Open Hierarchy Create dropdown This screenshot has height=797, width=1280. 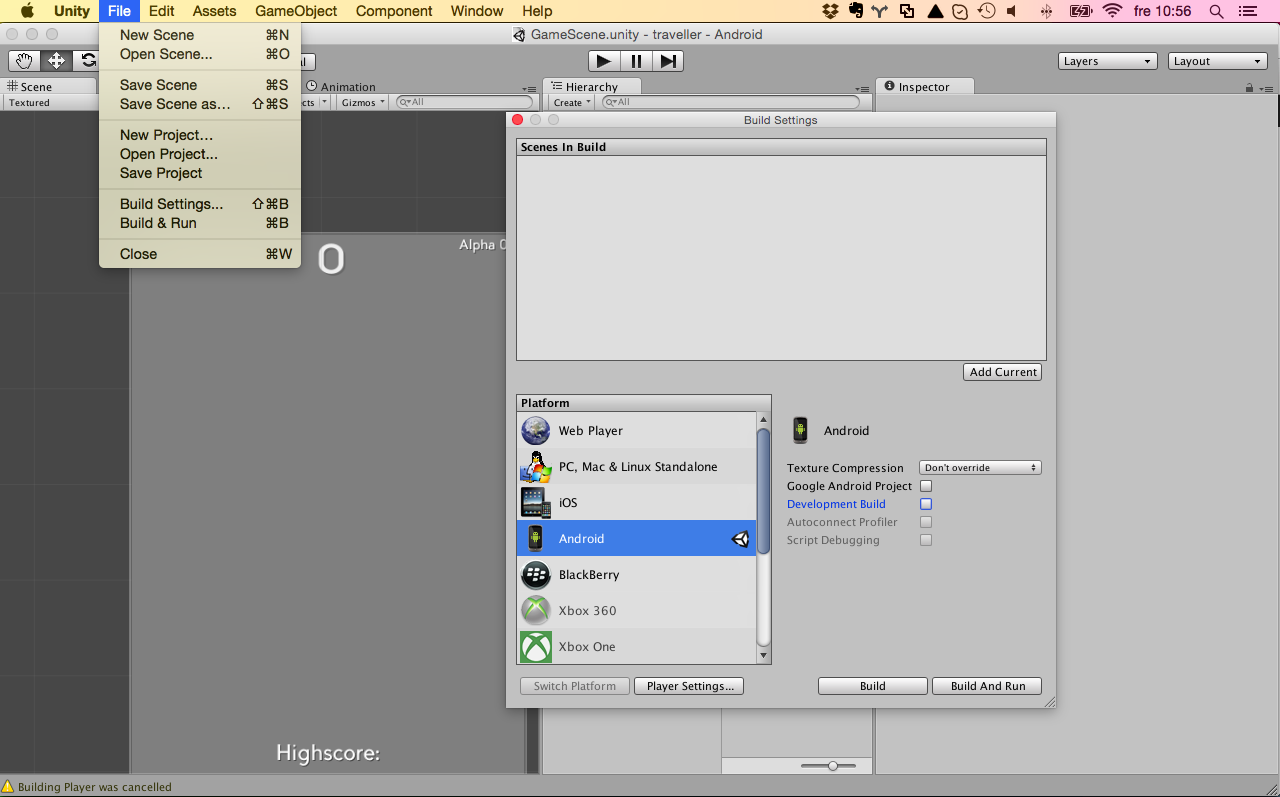click(572, 102)
